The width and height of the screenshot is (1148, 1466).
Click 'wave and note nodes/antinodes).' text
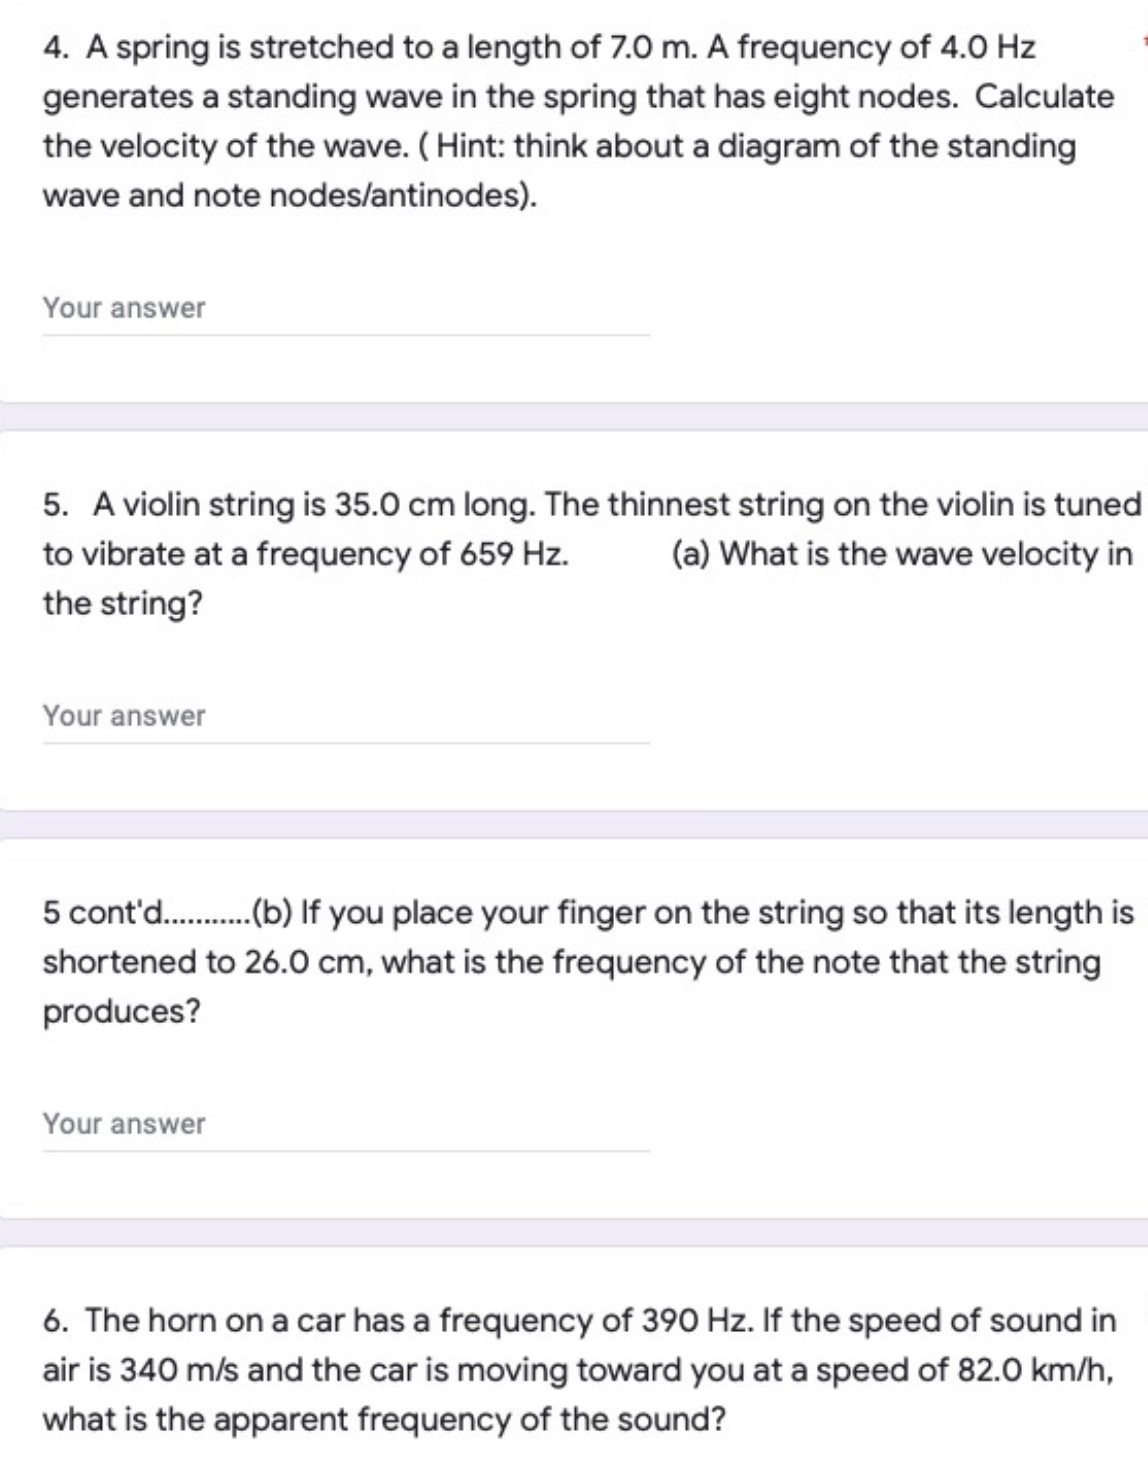coord(290,196)
